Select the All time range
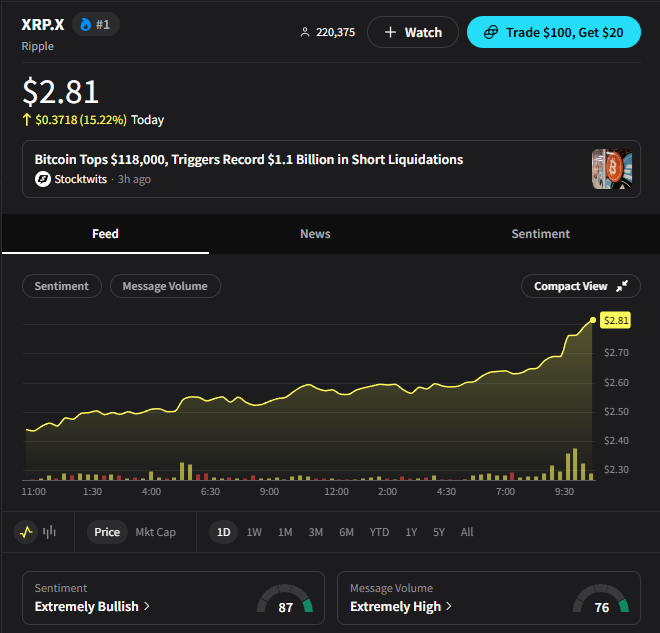Image resolution: width=660 pixels, height=633 pixels. pos(467,532)
